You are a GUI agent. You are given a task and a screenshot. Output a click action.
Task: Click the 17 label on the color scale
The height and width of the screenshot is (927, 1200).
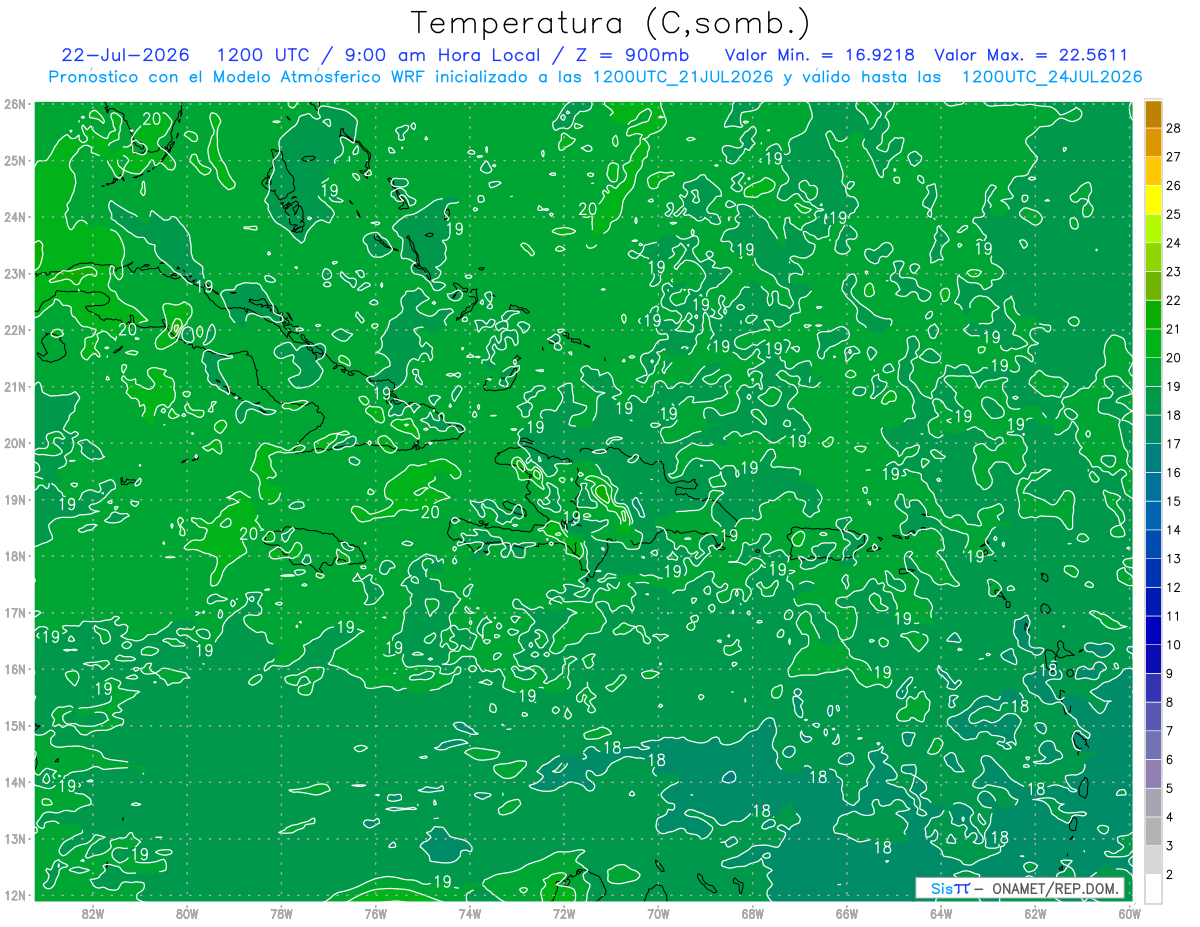1174,443
